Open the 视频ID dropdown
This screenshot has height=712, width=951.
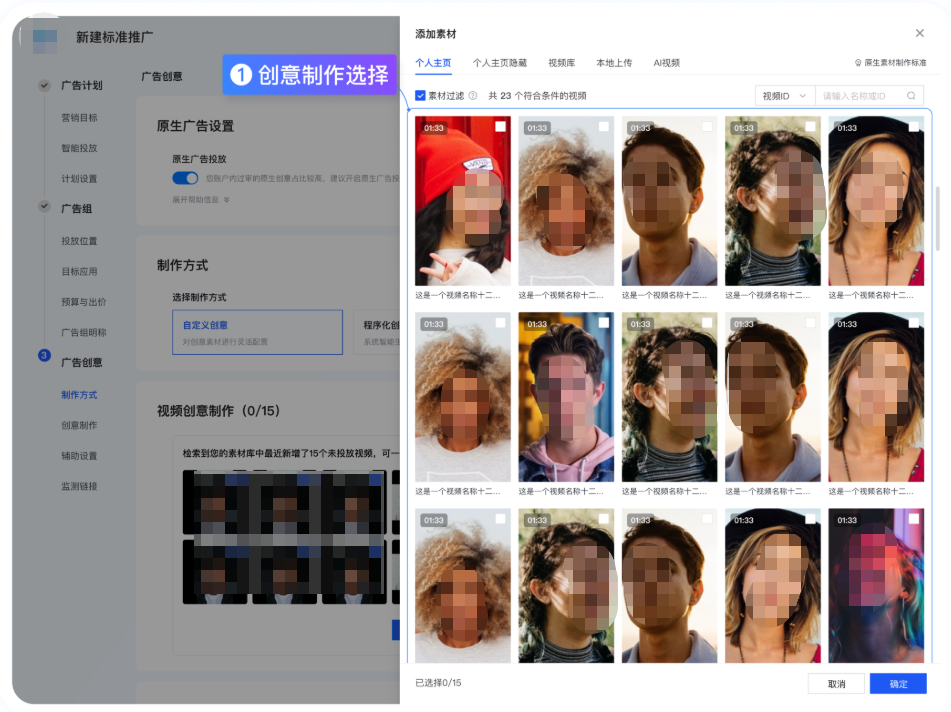coord(784,96)
